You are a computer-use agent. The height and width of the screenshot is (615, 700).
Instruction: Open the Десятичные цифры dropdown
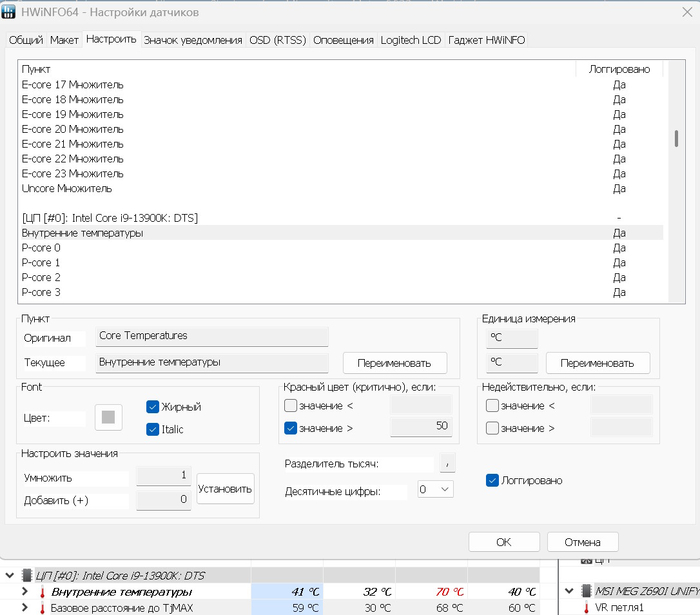pyautogui.click(x=435, y=489)
